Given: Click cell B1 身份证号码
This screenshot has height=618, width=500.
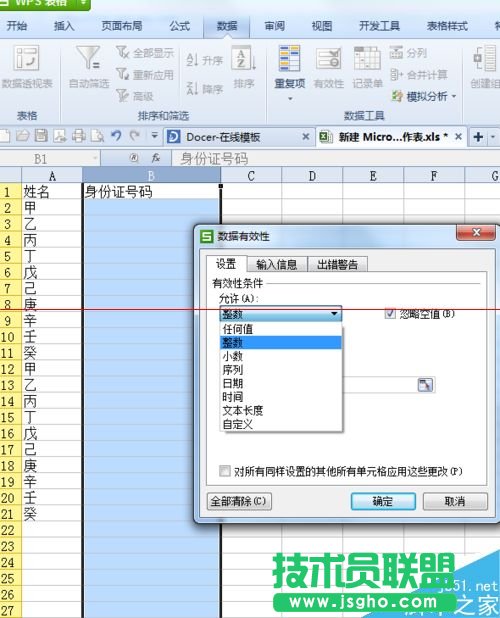Looking at the screenshot, I should (x=151, y=192).
